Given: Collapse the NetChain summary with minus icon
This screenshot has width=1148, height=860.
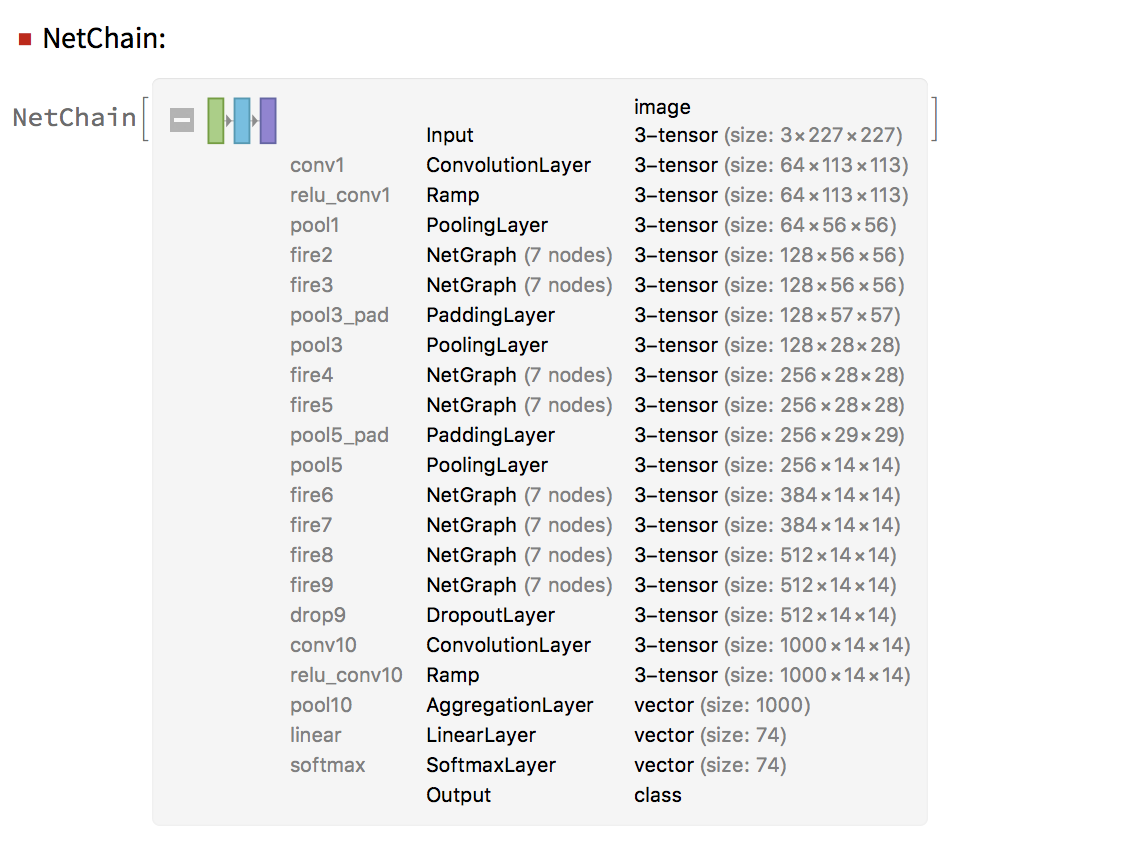Looking at the screenshot, I should (x=182, y=120).
